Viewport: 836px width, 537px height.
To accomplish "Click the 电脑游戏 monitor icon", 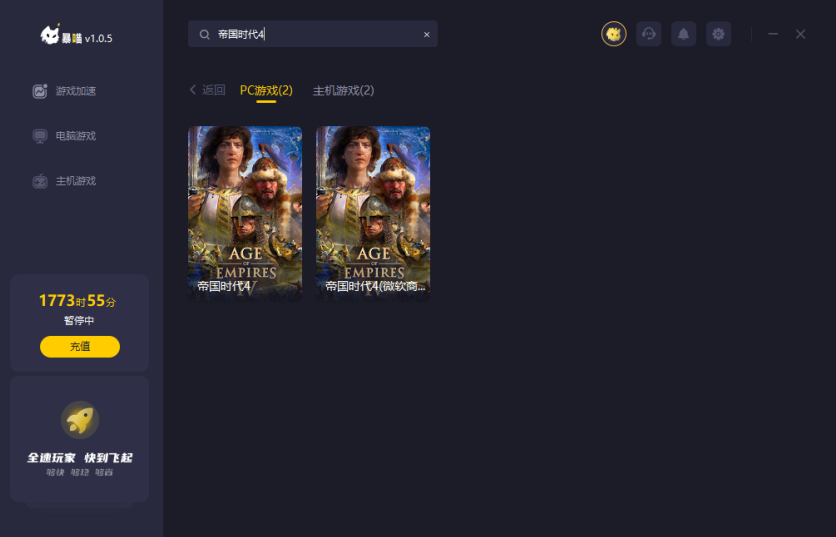I will [40, 136].
